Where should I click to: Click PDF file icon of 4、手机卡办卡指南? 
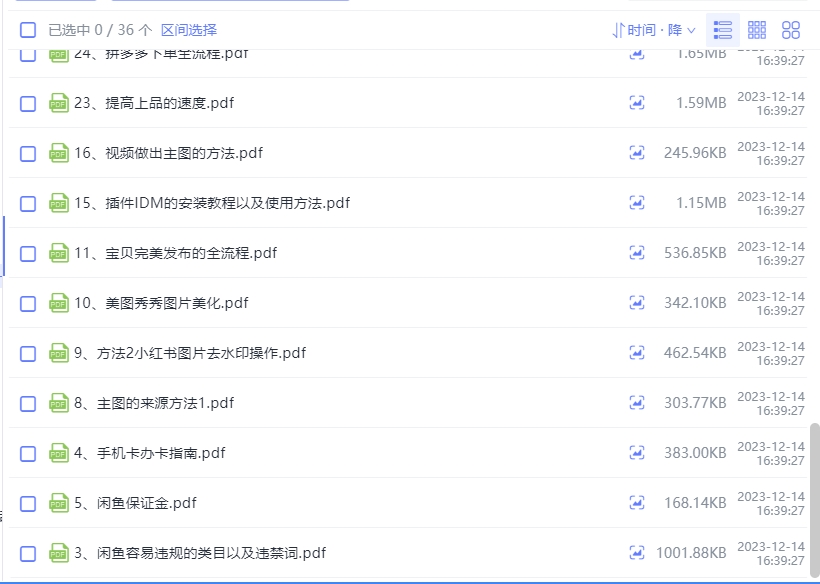pos(59,453)
